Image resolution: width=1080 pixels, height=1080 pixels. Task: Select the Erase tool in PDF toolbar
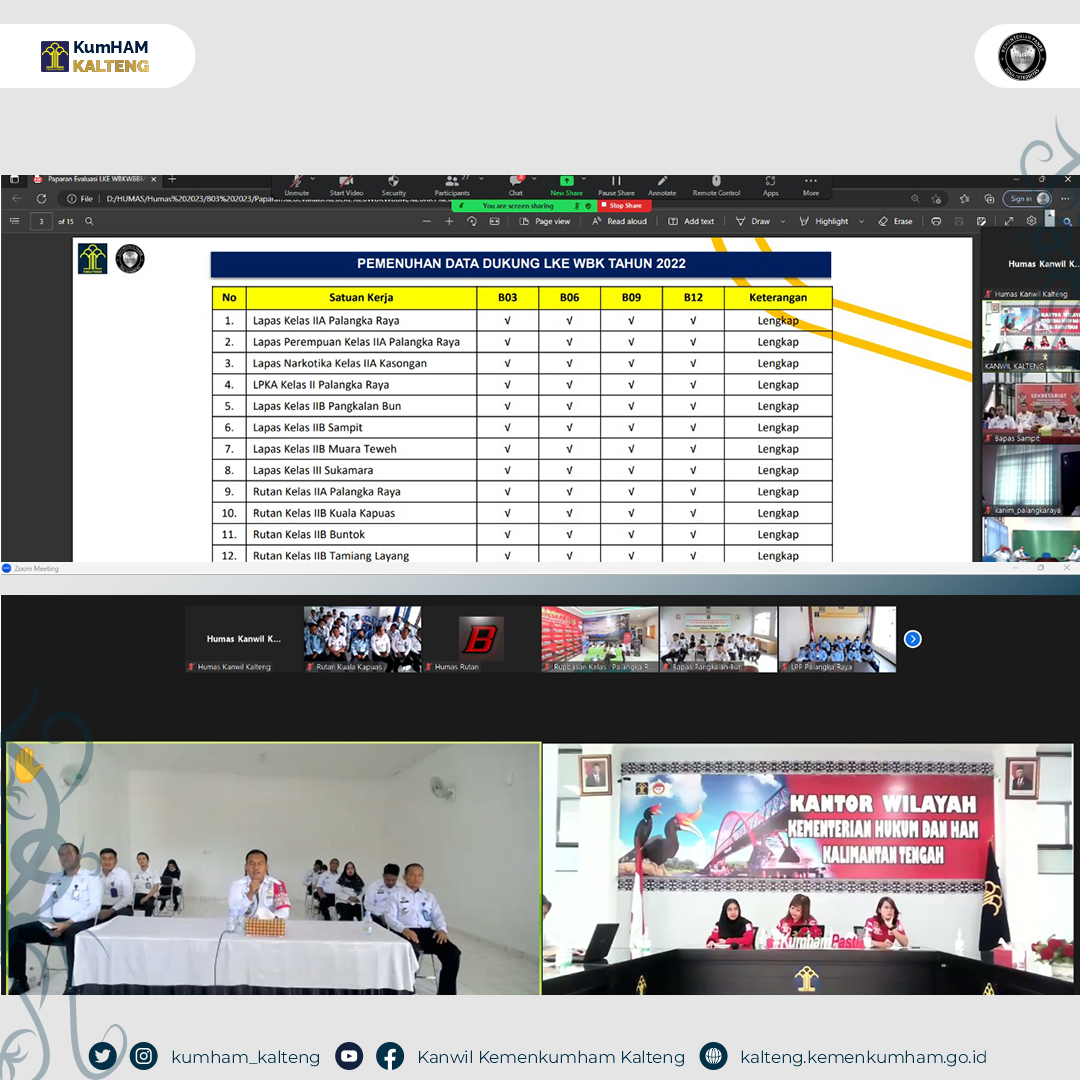click(895, 222)
